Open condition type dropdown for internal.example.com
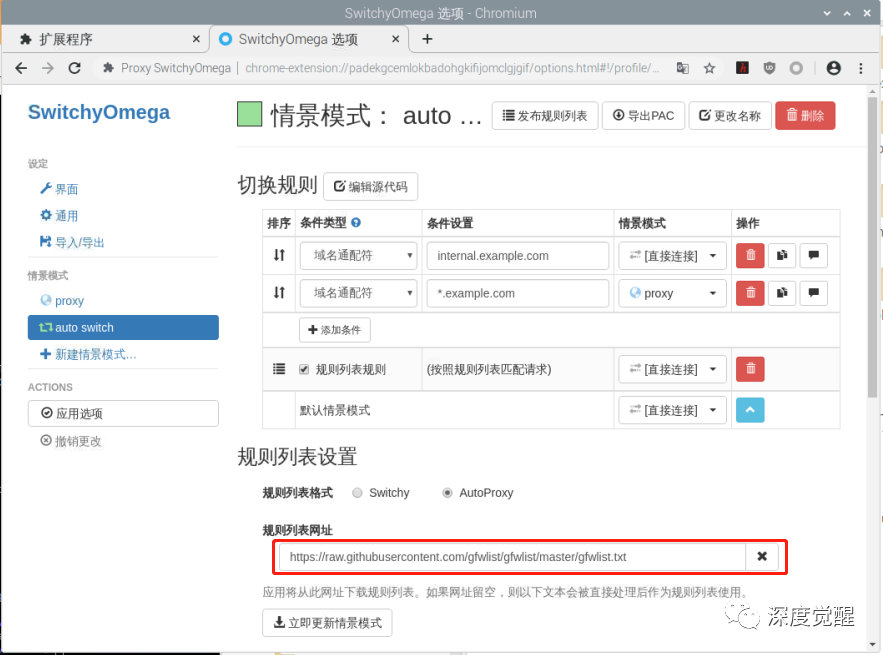Viewport: 883px width, 655px height. pyautogui.click(x=358, y=256)
